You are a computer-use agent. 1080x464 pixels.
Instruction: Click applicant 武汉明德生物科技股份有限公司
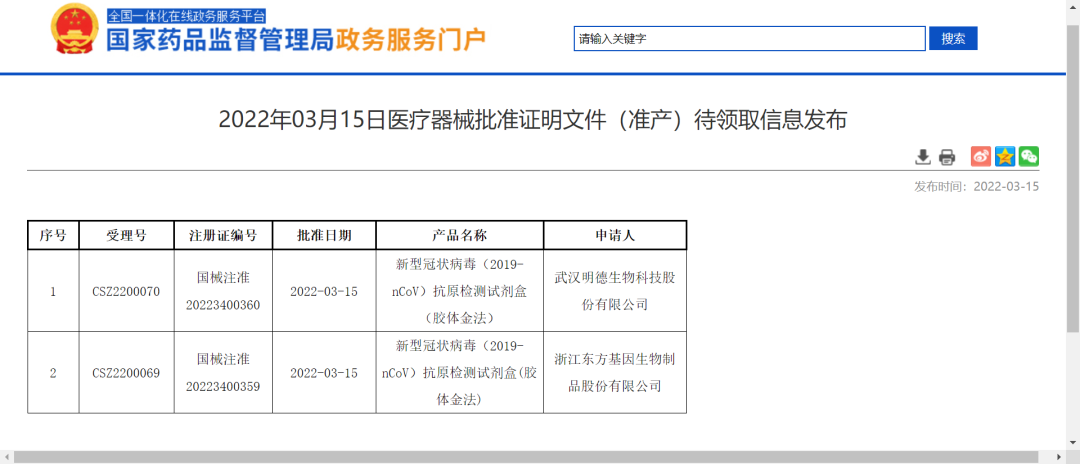(615, 291)
